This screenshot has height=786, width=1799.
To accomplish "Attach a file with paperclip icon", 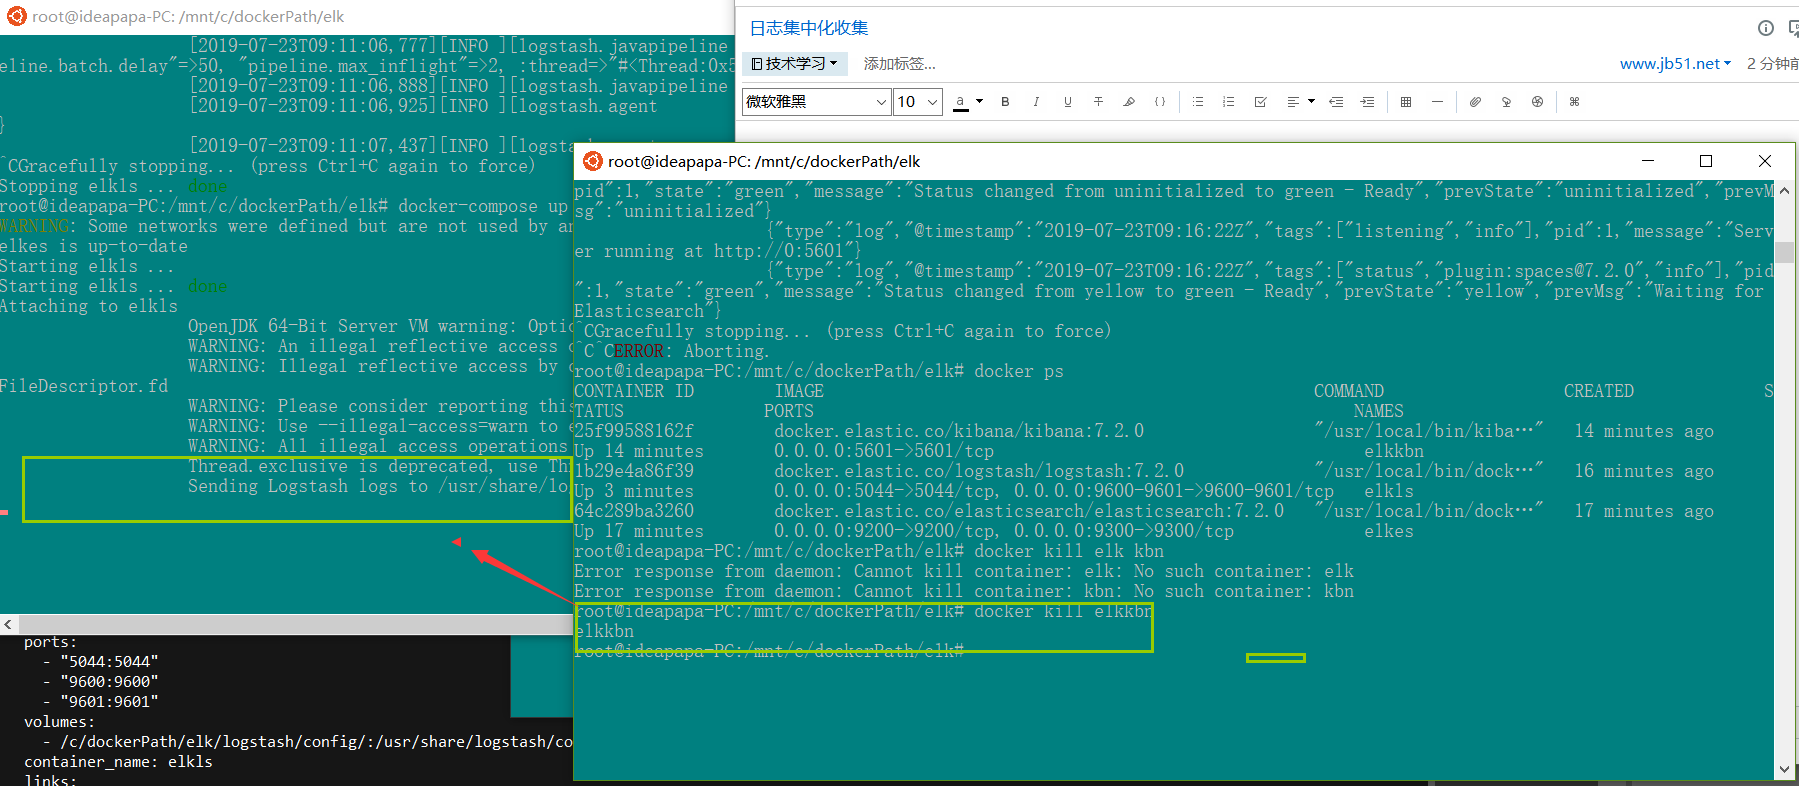I will pos(1475,102).
